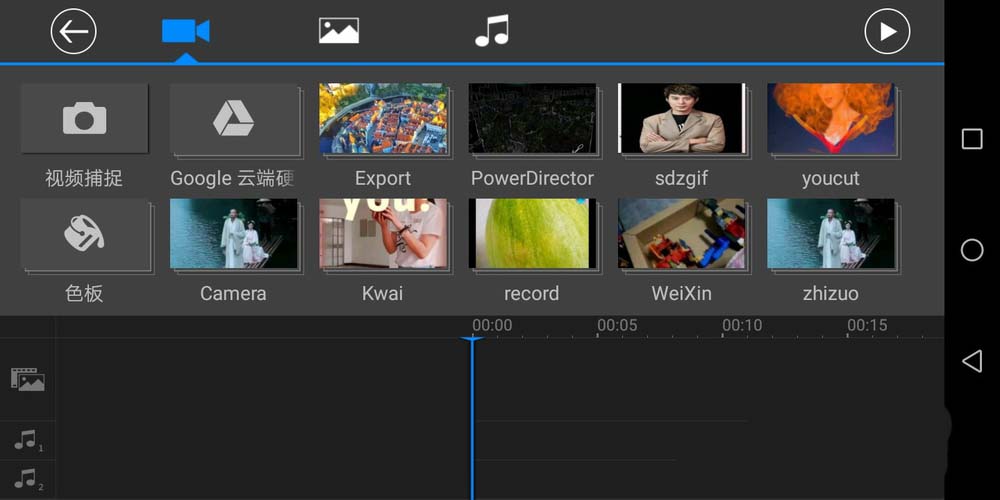Click the 00:05 mark on timeline ruler
This screenshot has width=1000, height=500.
616,326
